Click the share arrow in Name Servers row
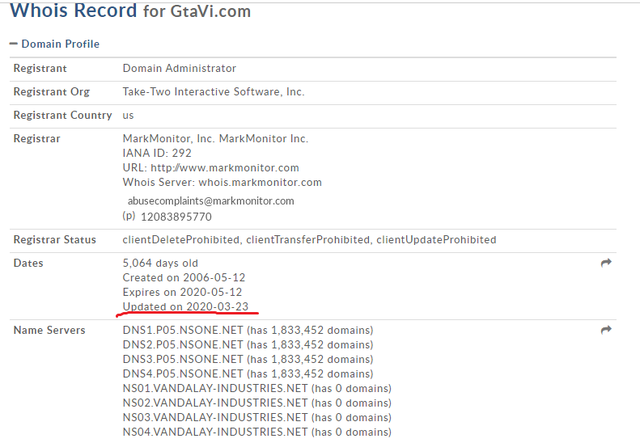 [x=605, y=330]
